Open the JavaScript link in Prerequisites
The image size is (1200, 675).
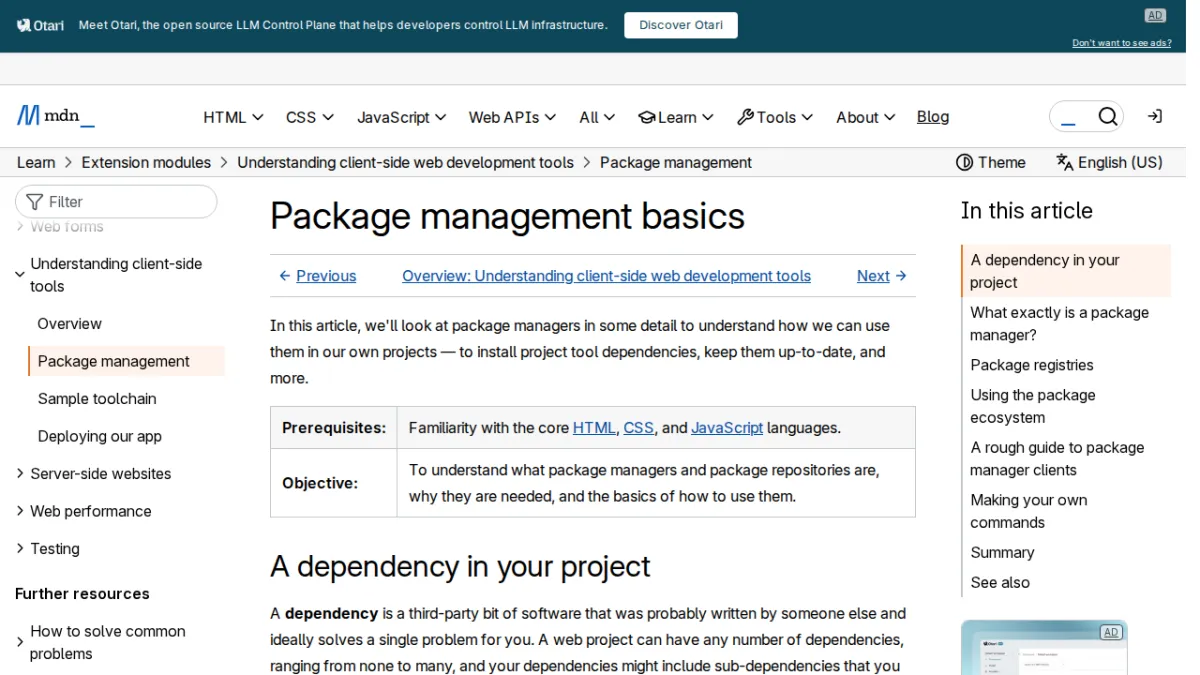tap(727, 428)
